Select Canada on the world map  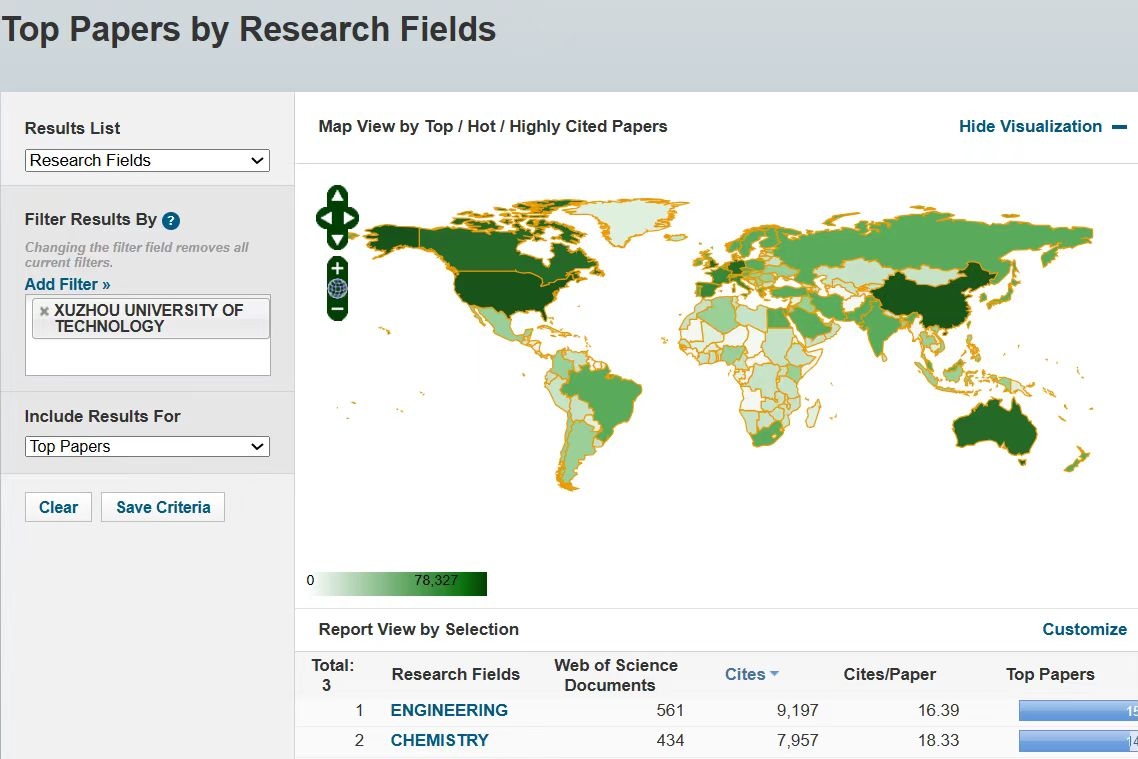click(479, 250)
